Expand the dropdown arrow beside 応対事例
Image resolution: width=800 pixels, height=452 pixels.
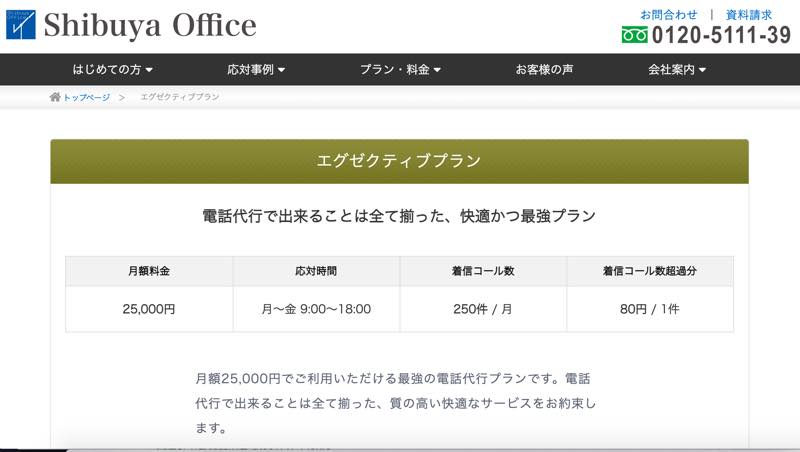(x=281, y=70)
